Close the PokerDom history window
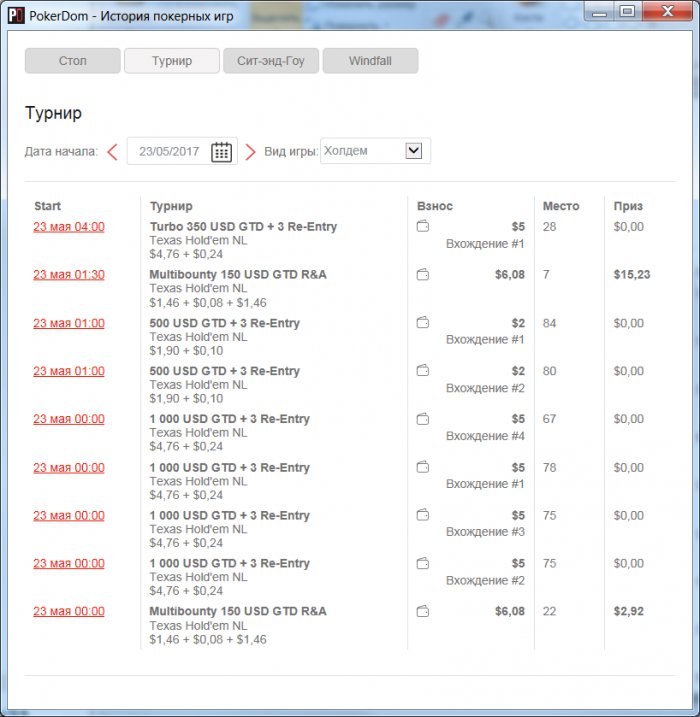This screenshot has height=717, width=700. (668, 11)
